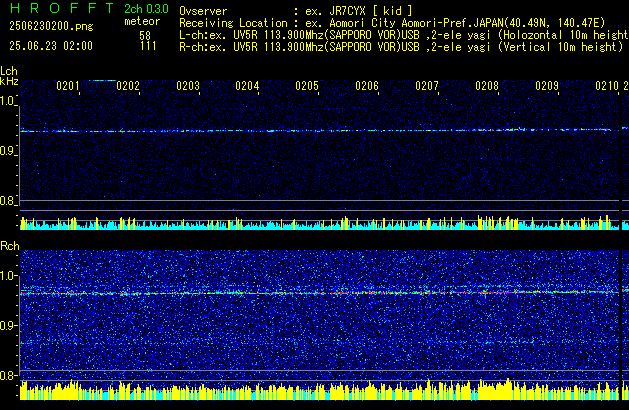Screen dimensions: 629x410
Task: Click the 1.0 frequency label on Lch axis
Action: tap(7, 101)
